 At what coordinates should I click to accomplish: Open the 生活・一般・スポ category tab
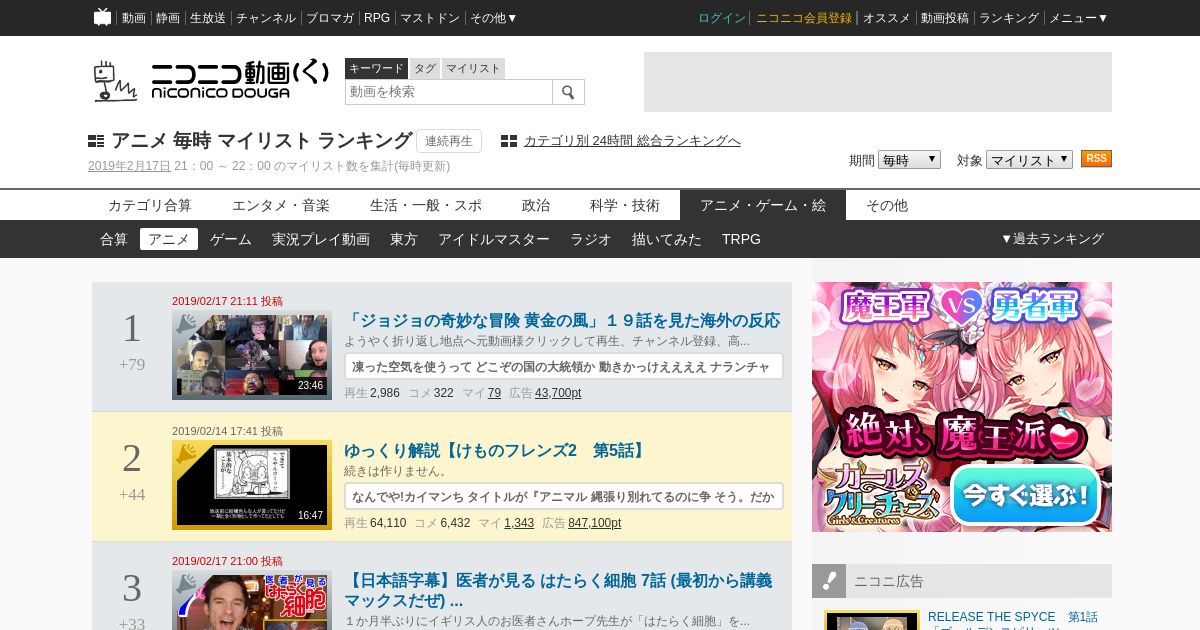[426, 205]
